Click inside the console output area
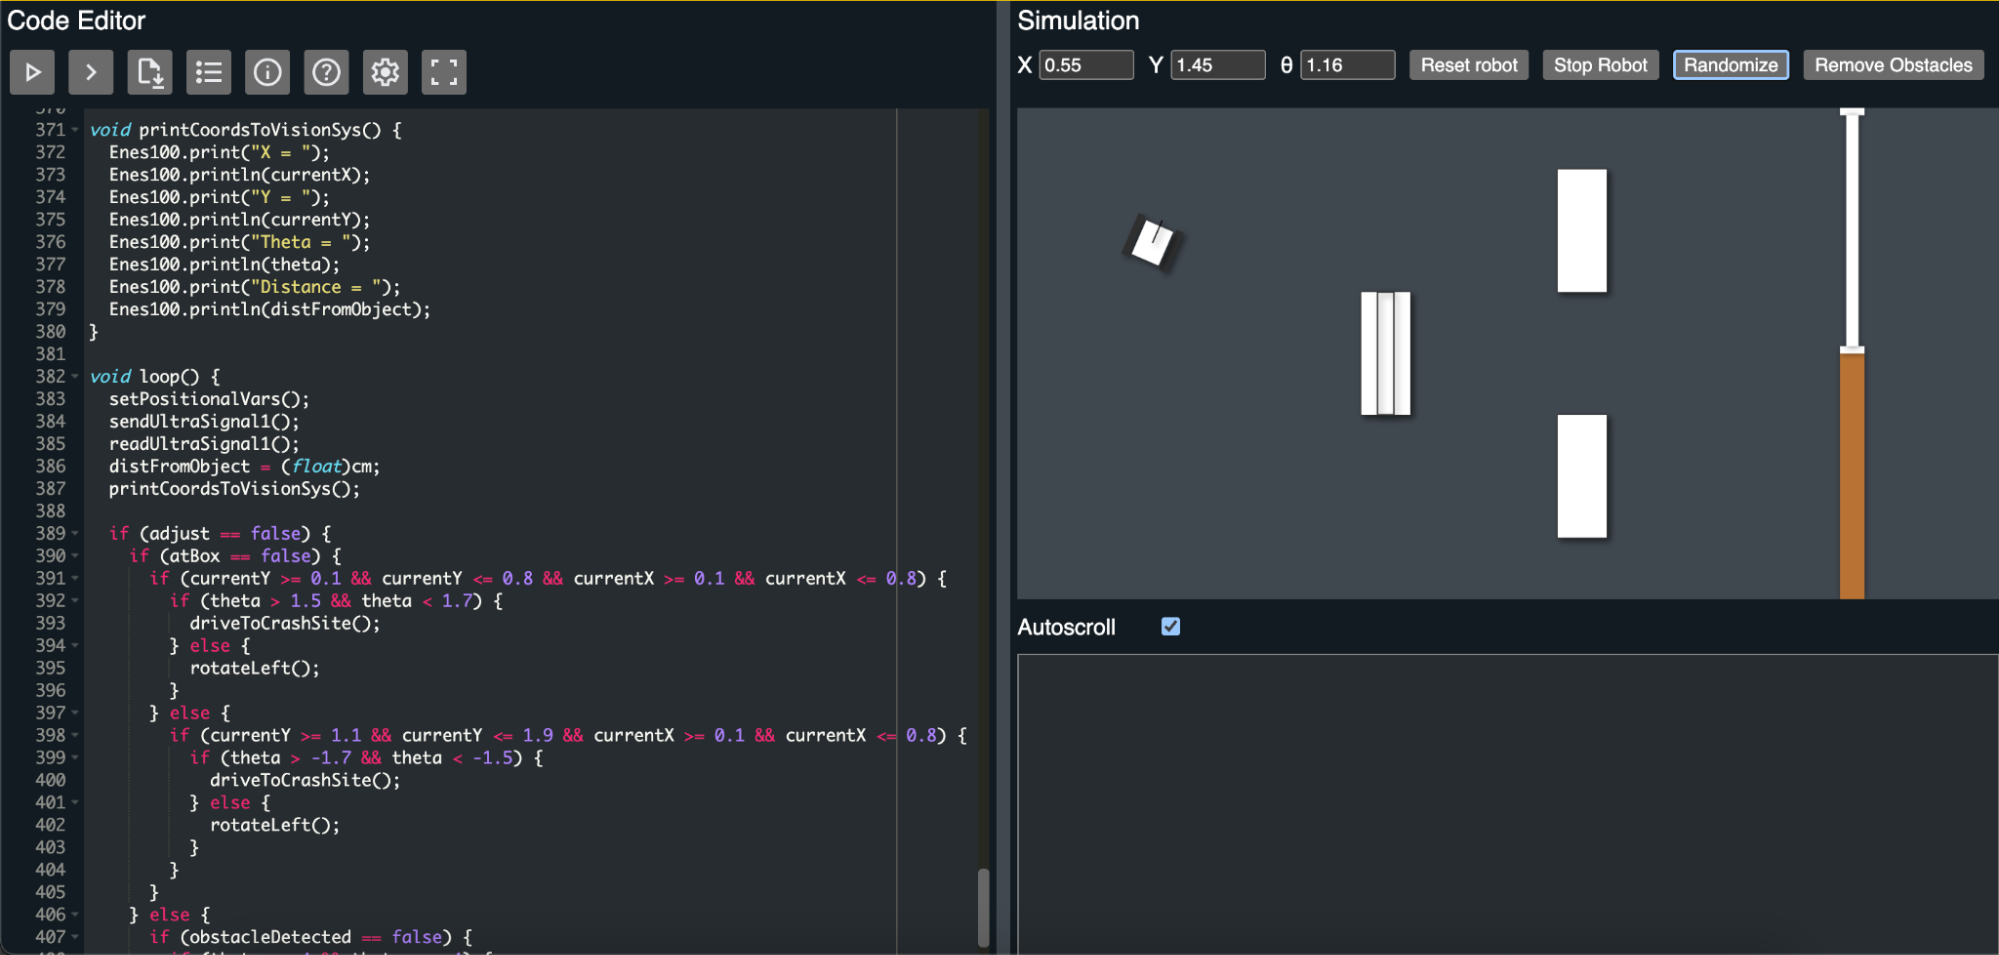The width and height of the screenshot is (1999, 955). coord(1507,804)
